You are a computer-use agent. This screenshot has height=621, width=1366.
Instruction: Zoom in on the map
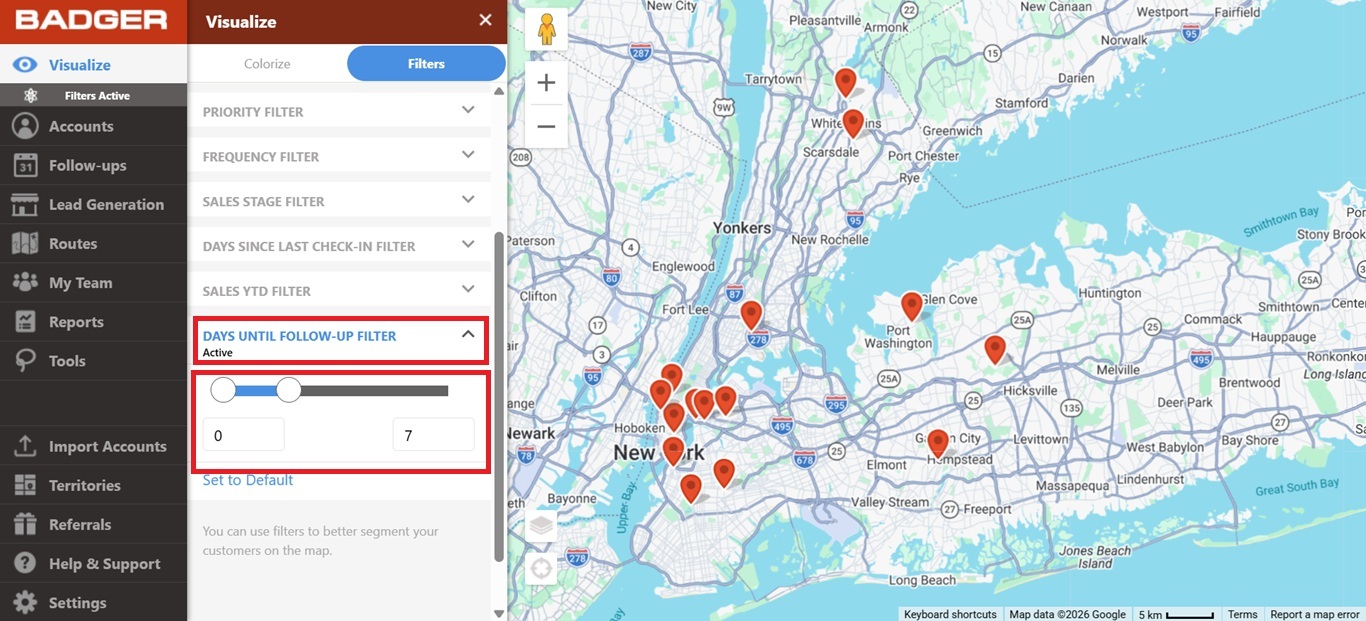pyautogui.click(x=546, y=83)
